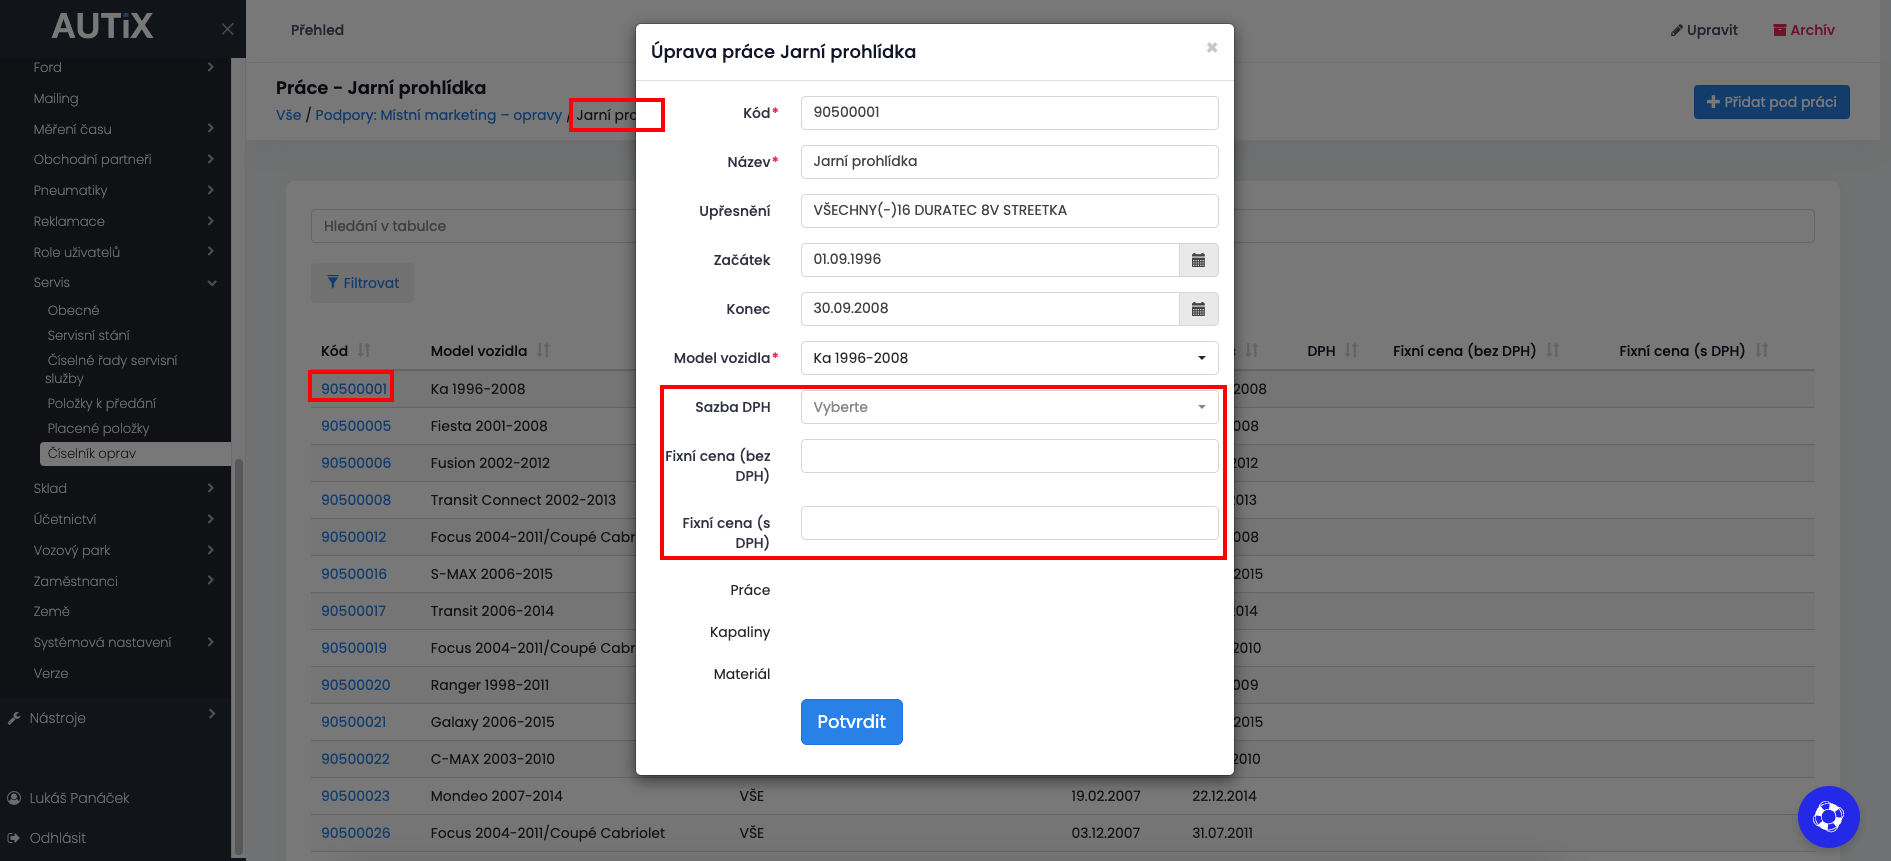
Task: Open the Konec date calendar picker
Action: click(x=1198, y=309)
